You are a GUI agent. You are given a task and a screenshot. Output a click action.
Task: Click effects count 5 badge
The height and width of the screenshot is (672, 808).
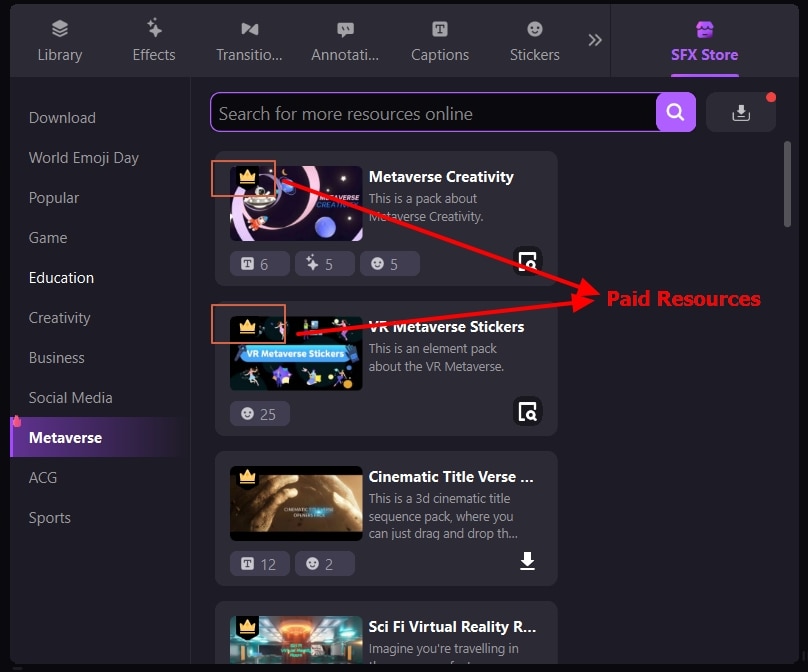click(324, 264)
